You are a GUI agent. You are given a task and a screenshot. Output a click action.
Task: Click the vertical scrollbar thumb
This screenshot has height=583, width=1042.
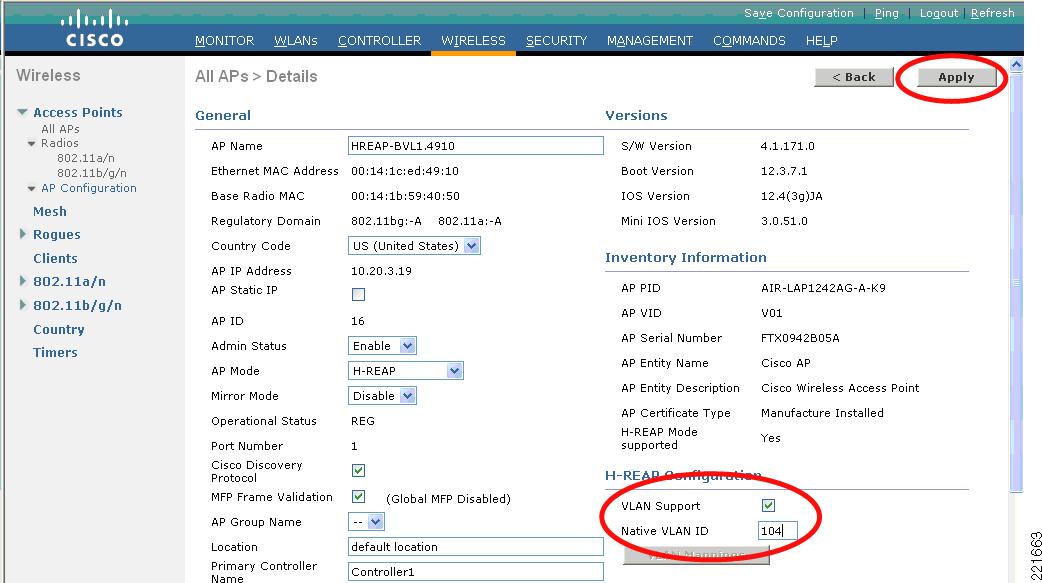[x=1016, y=281]
